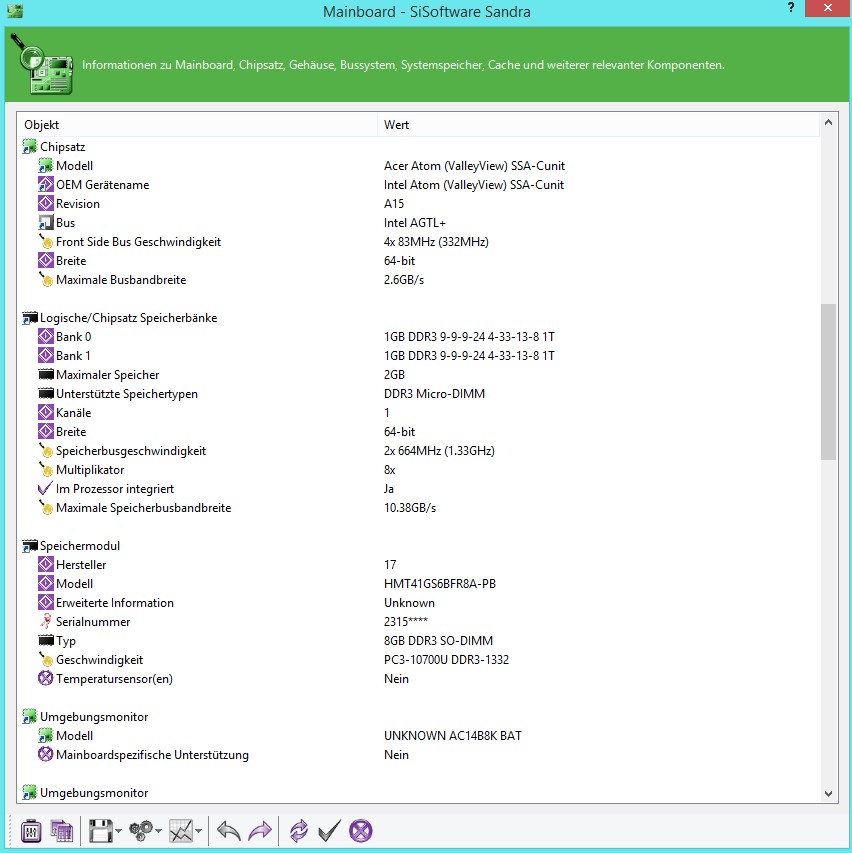
Task: Select the Speicherbusgeschwindigkeit row
Action: [x=418, y=450]
